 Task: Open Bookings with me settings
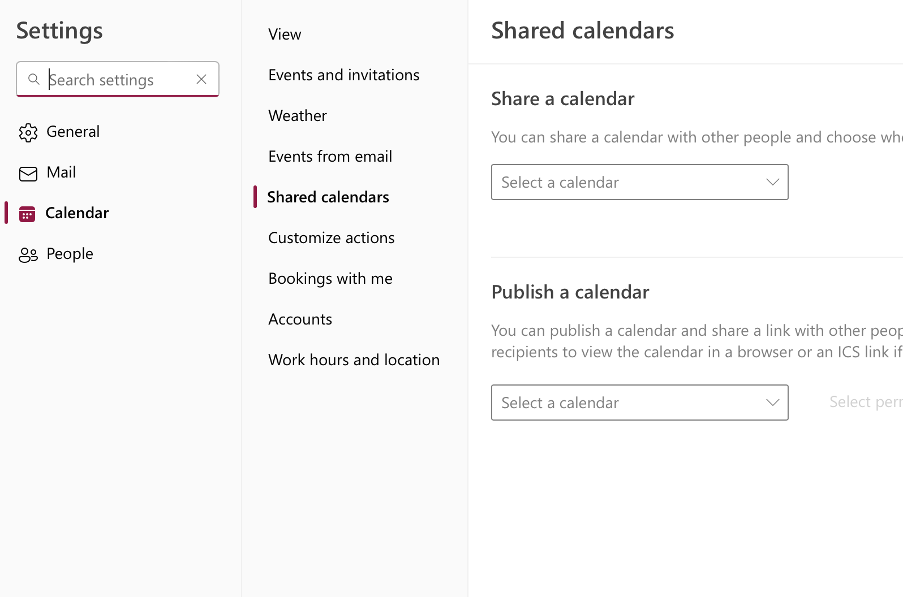(x=330, y=279)
